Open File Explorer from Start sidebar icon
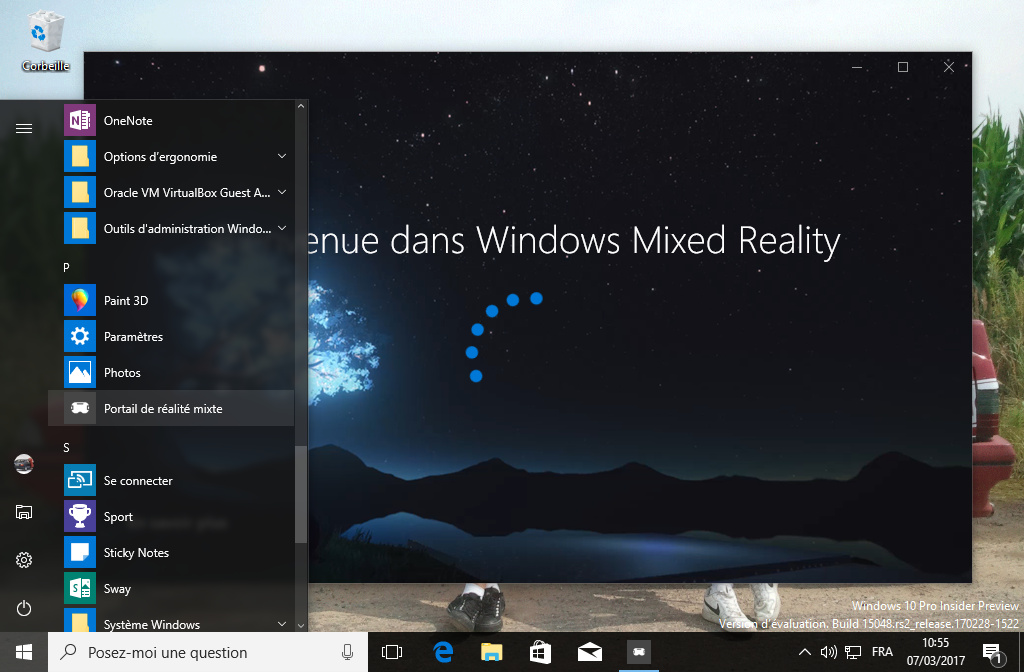Image resolution: width=1024 pixels, height=672 pixels. tap(24, 512)
